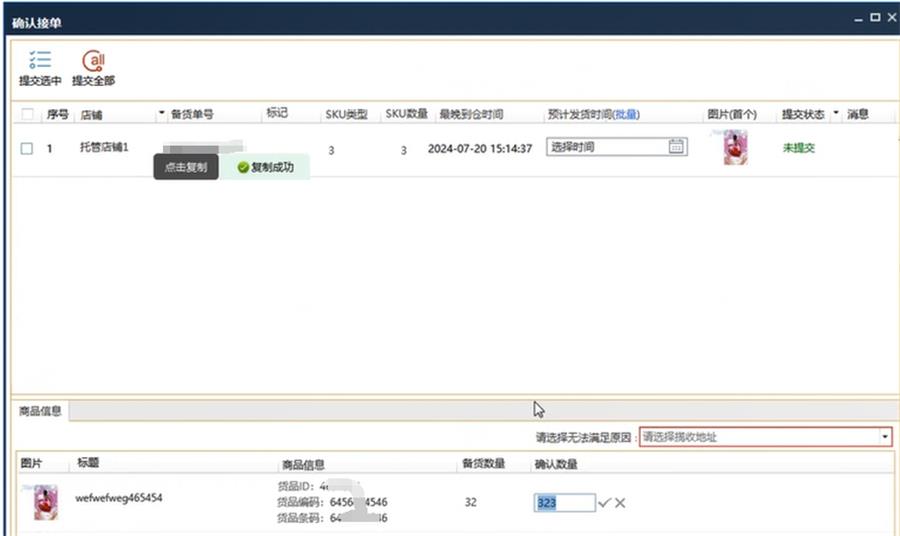
Task: Click the confirm quantity input showing 323
Action: tap(564, 503)
